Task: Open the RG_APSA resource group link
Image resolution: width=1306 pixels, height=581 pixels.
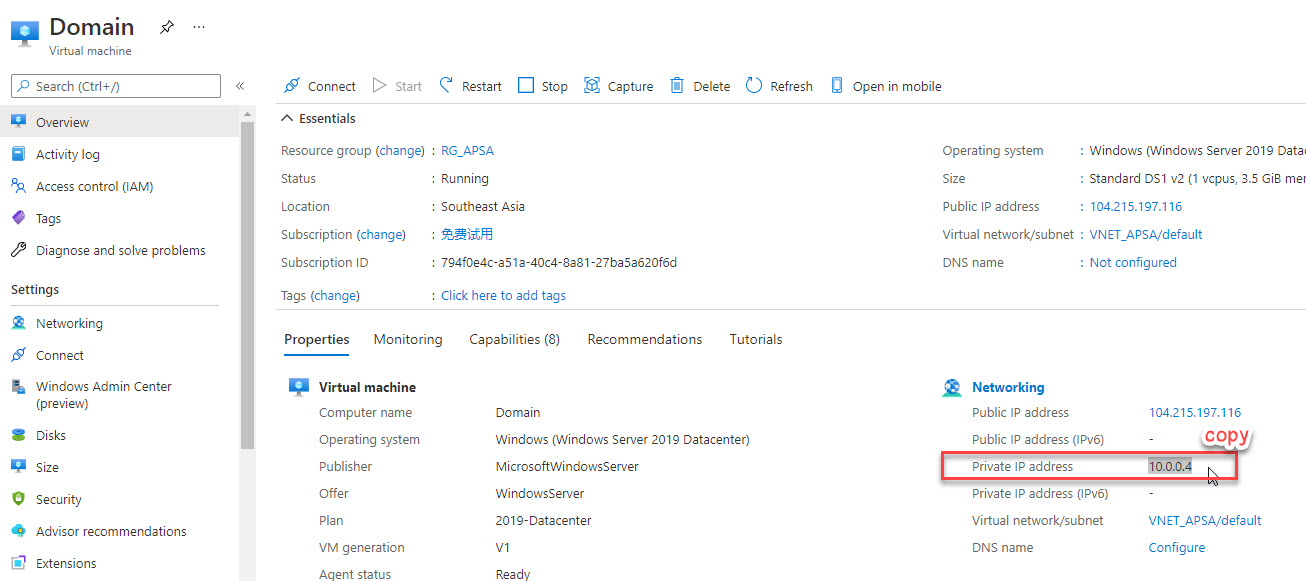Action: click(467, 151)
